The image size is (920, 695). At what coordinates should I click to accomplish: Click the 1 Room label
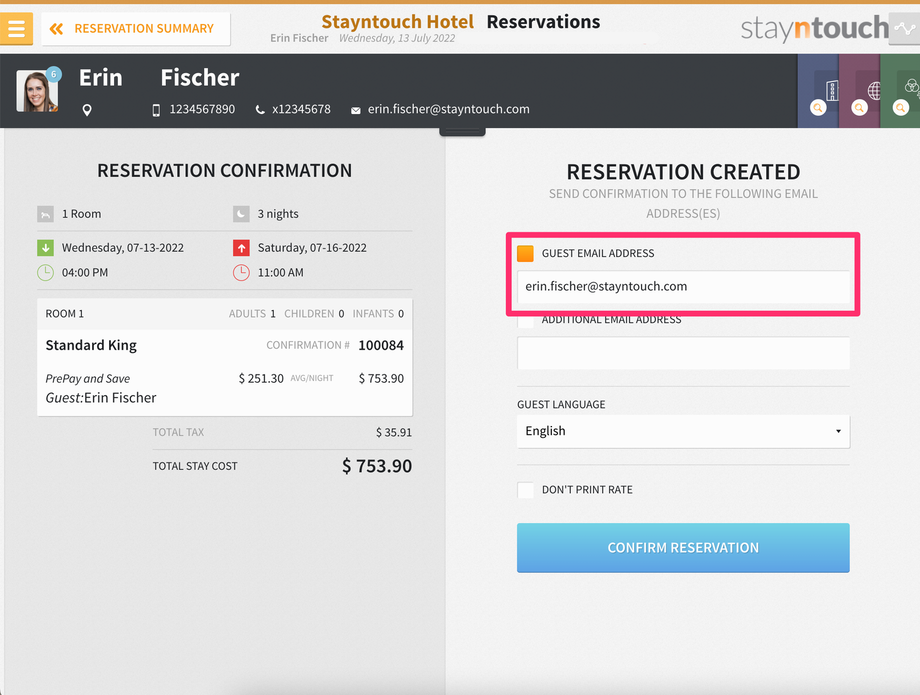[82, 214]
